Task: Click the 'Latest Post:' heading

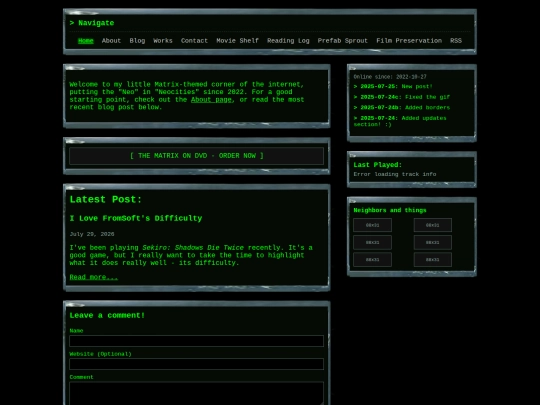Action: pos(106,199)
